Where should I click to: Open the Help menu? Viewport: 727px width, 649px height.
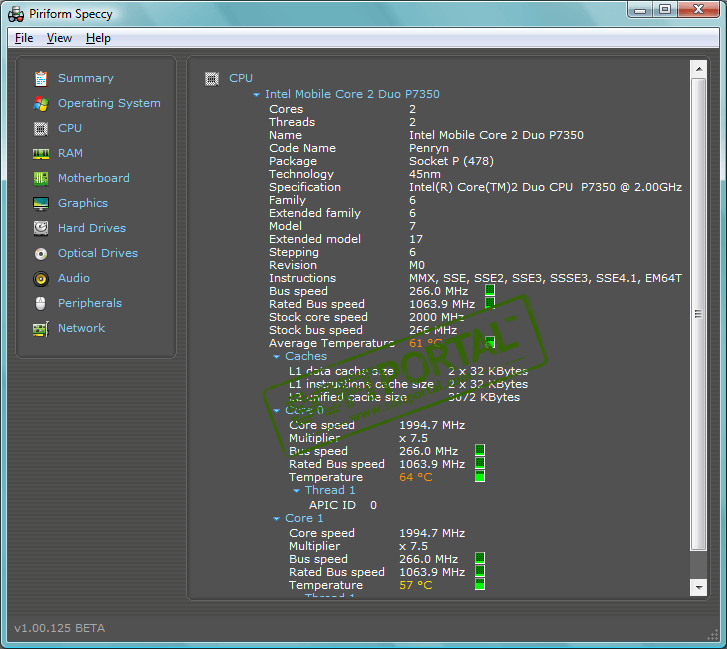tap(98, 38)
